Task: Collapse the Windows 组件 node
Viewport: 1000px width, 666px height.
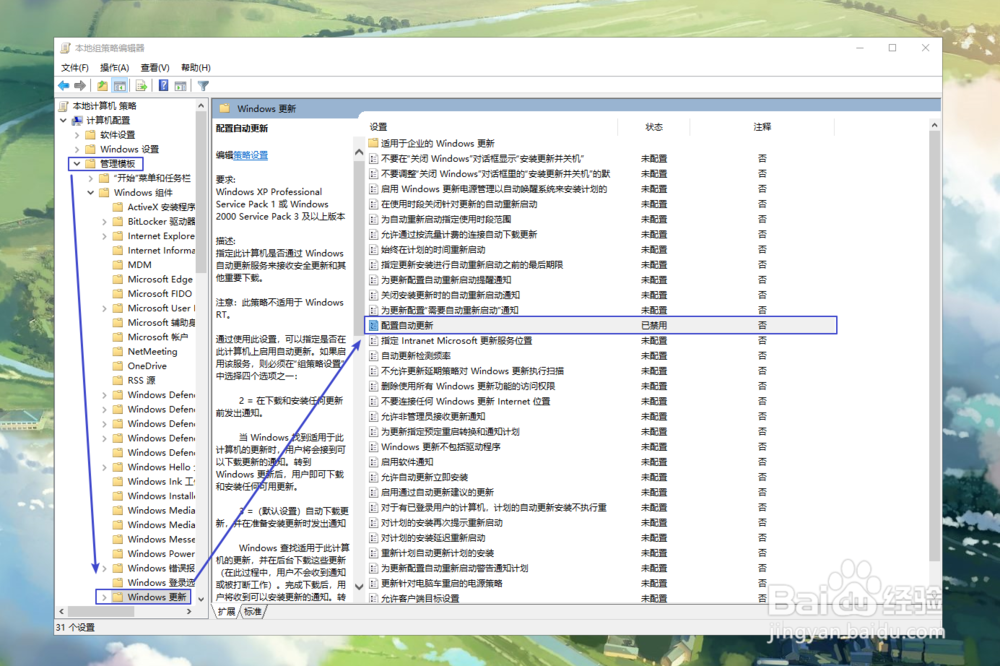Action: coord(91,193)
